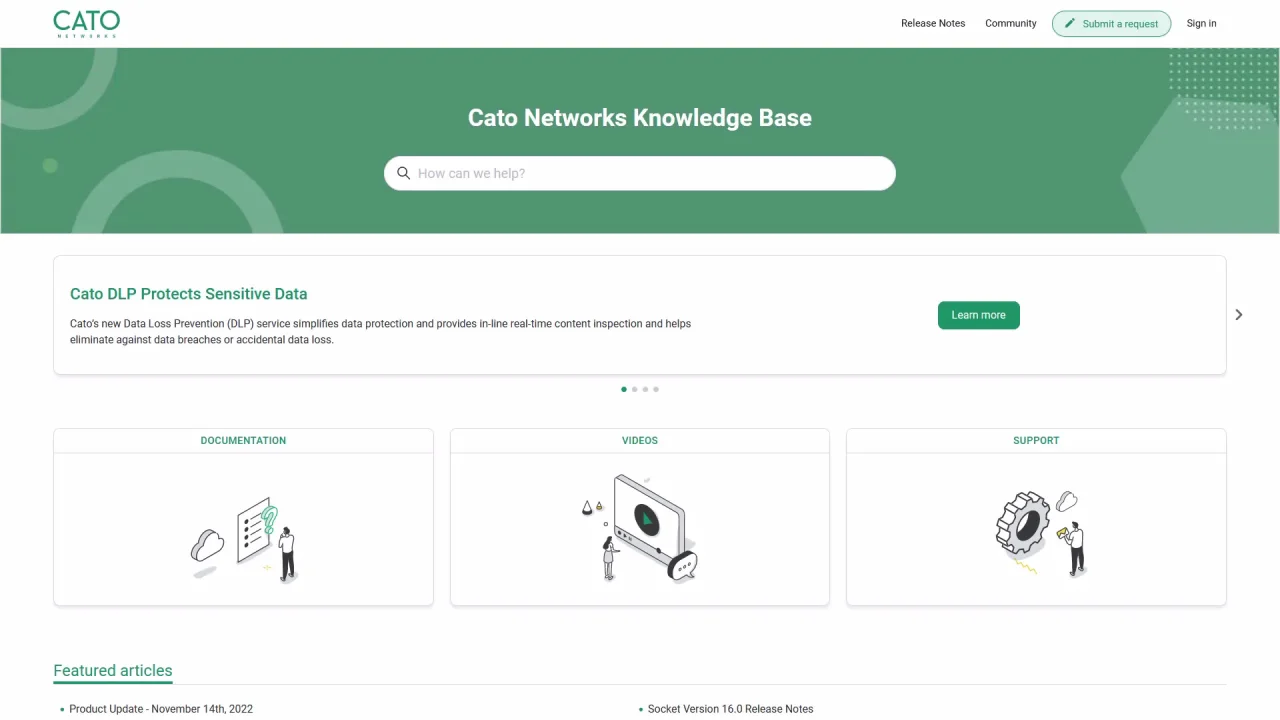Viewport: 1280px width, 720px height.
Task: Open the Support card illustration
Action: coord(1040,533)
